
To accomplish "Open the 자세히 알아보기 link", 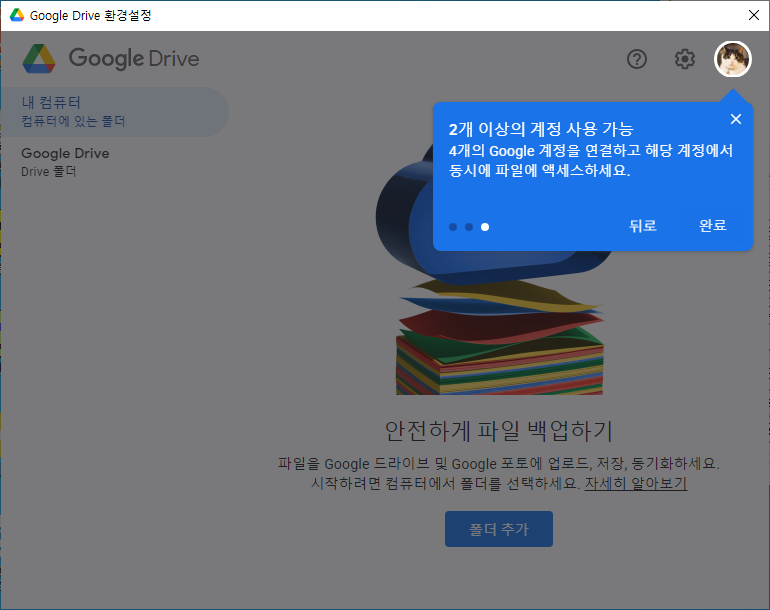I will [635, 483].
